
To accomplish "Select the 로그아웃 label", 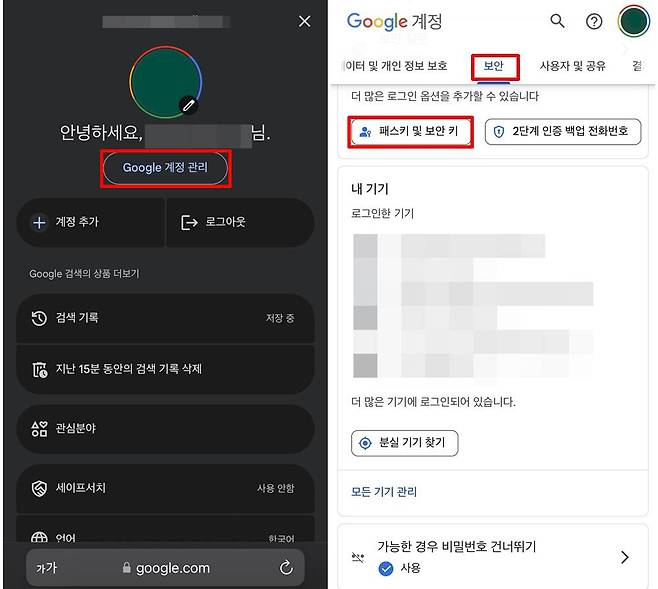I will pyautogui.click(x=225, y=222).
